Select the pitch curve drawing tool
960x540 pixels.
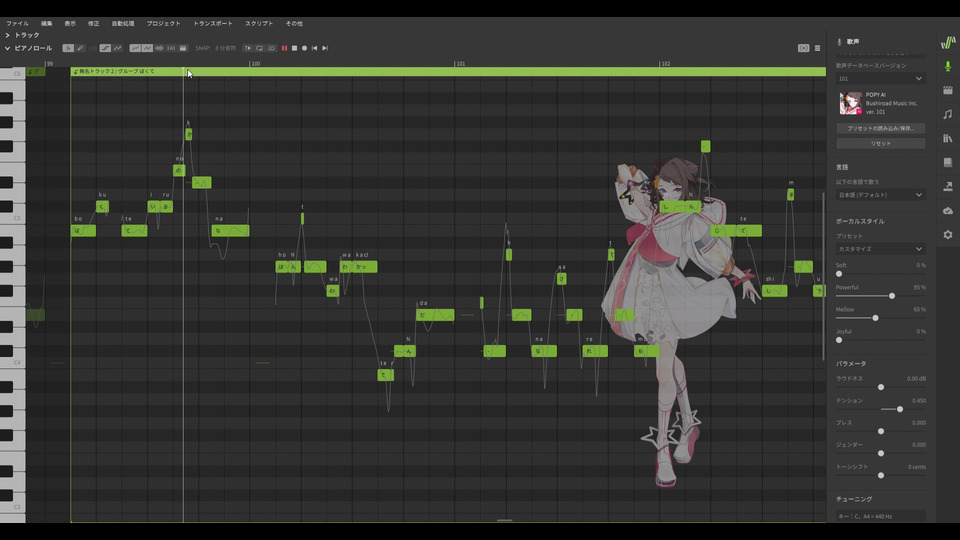(x=118, y=48)
